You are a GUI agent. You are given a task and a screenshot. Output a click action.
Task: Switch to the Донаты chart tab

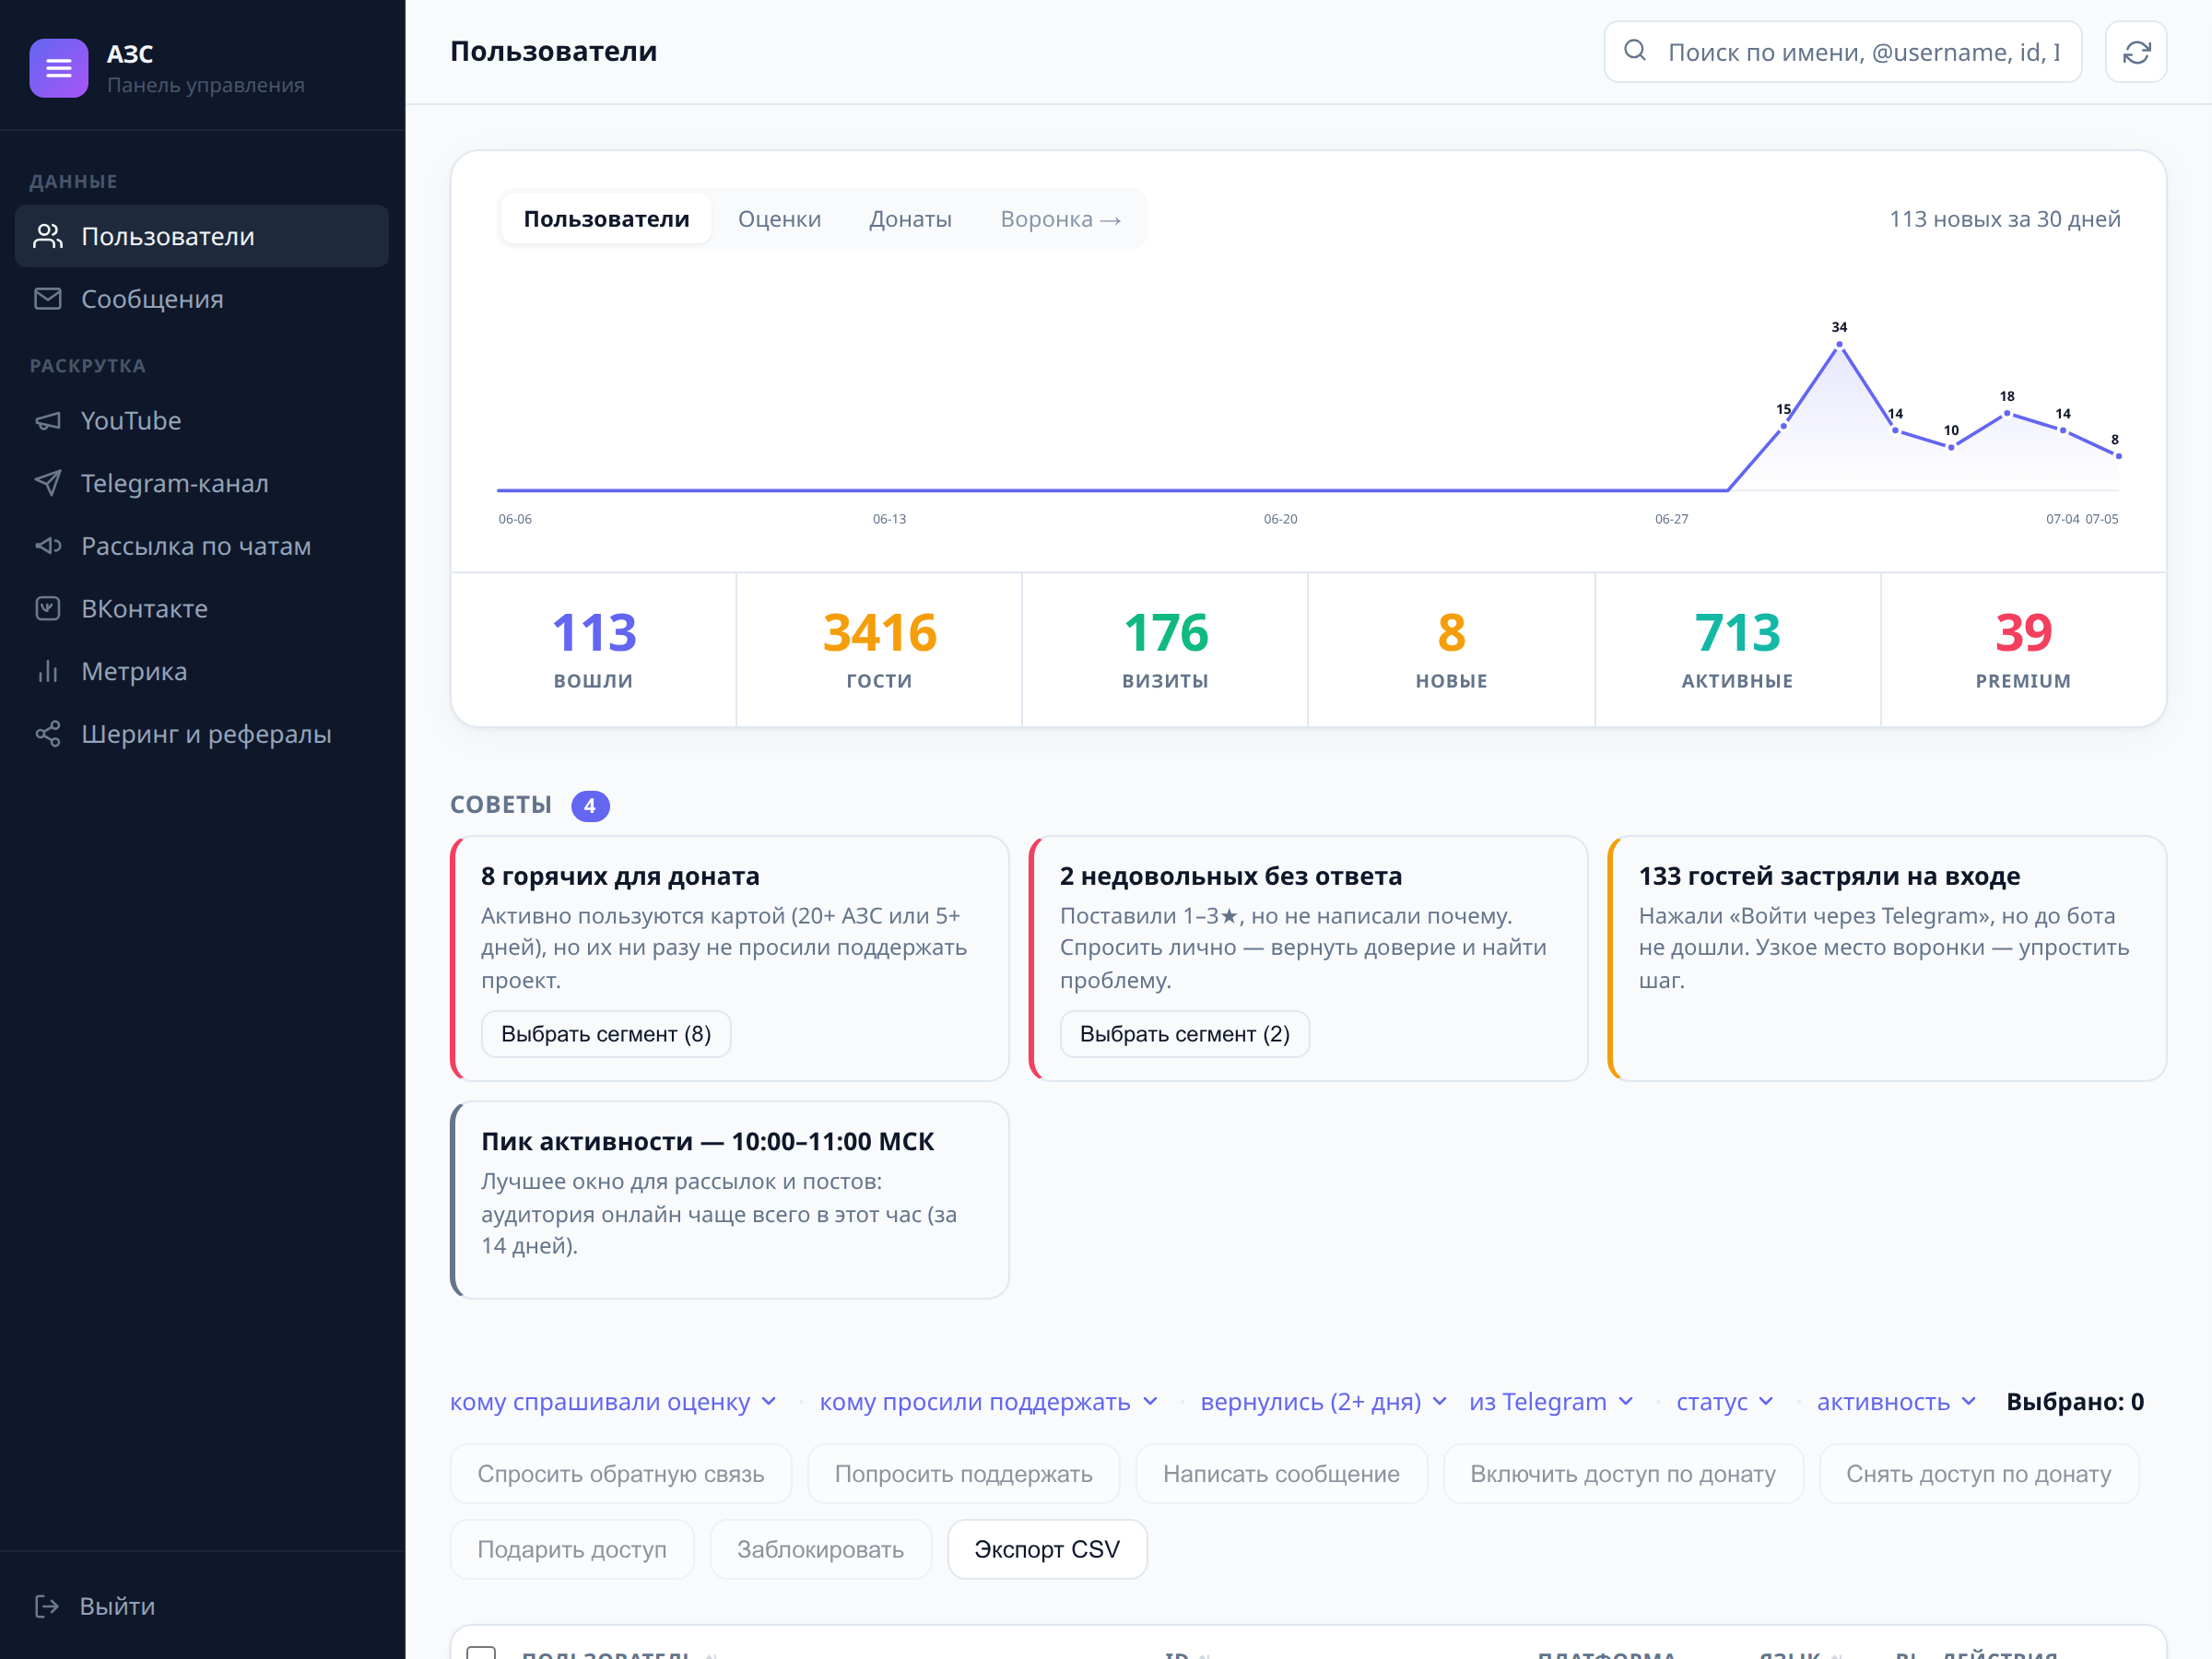[910, 219]
